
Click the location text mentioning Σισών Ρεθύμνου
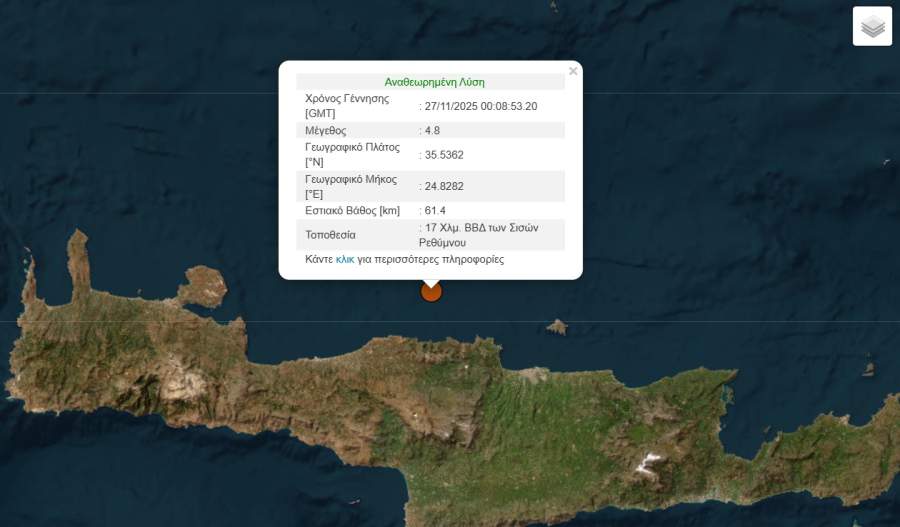(481, 235)
